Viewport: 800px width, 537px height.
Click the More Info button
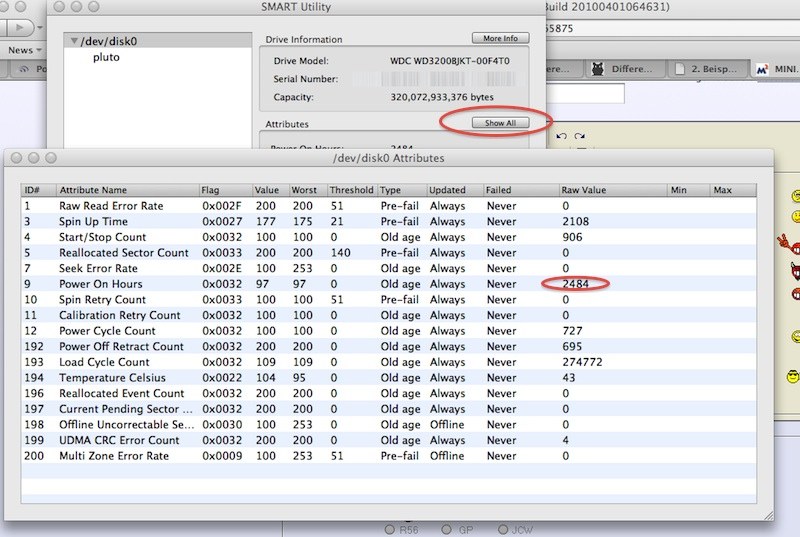coord(500,38)
